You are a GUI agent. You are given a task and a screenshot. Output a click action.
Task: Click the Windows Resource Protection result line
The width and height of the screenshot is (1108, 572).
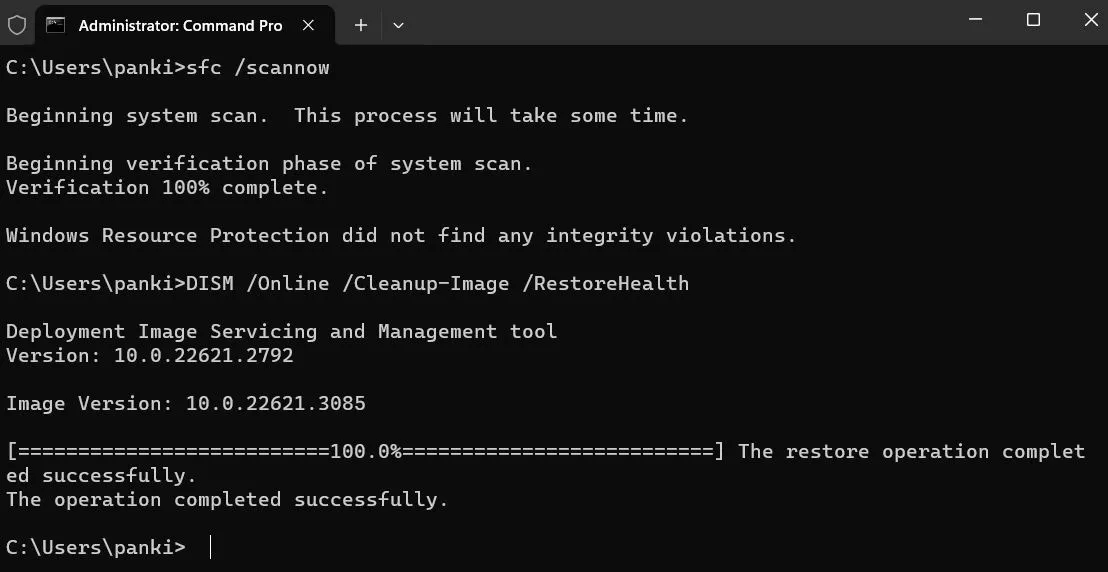click(401, 235)
